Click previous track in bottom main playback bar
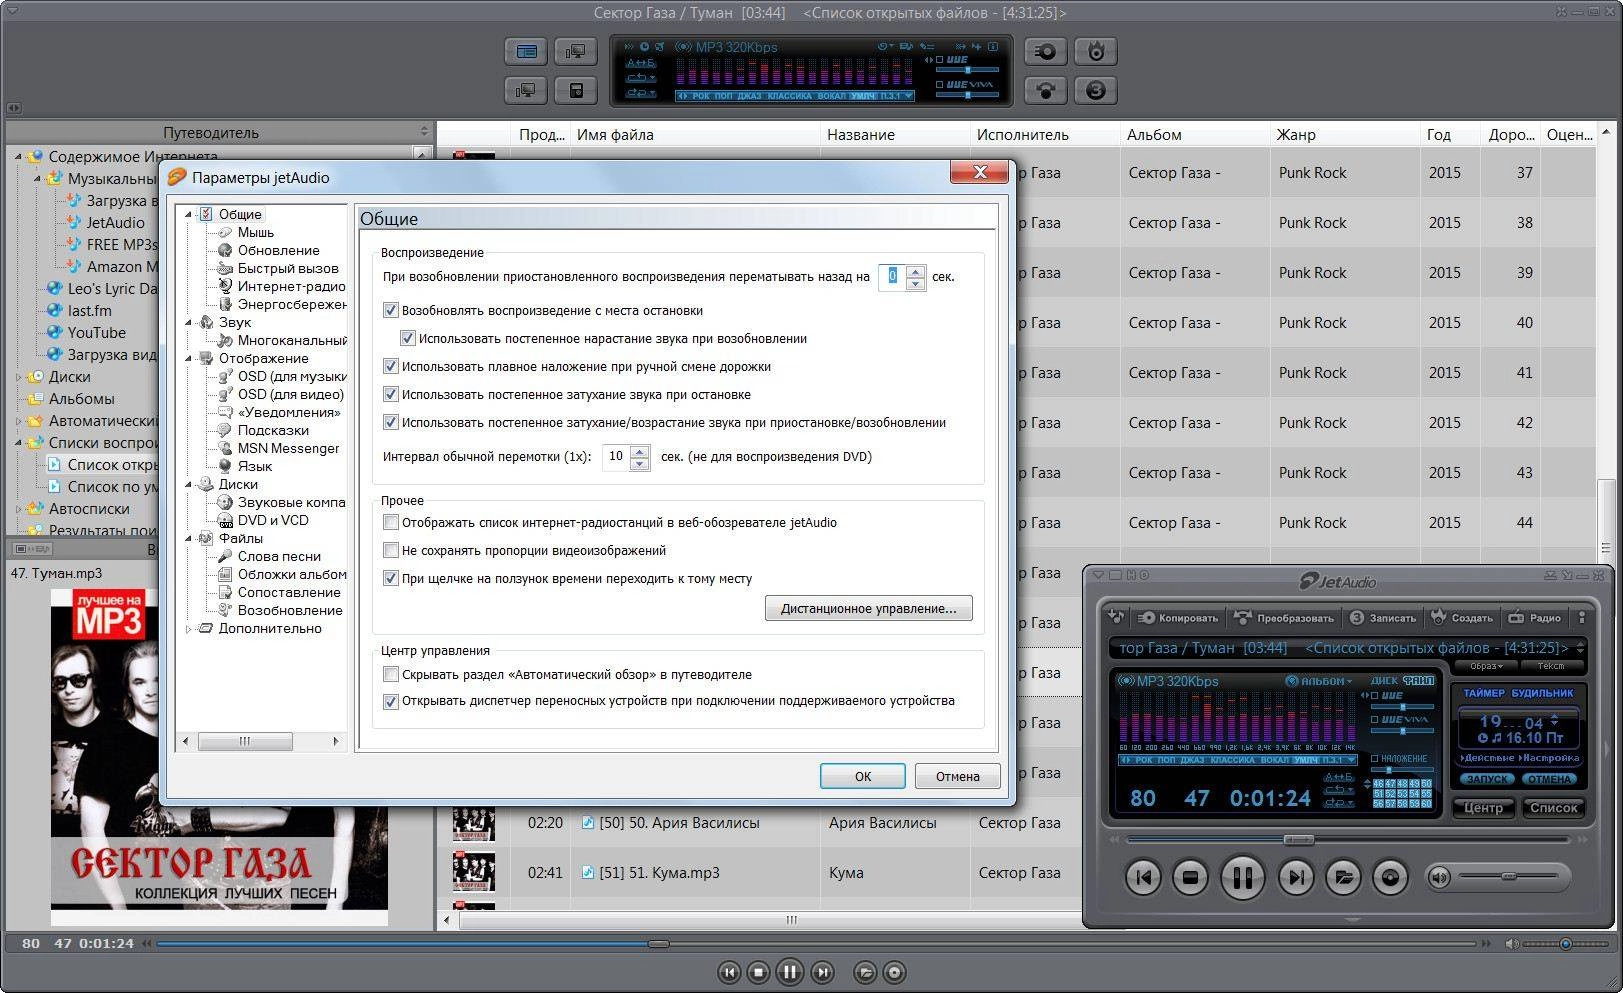The width and height of the screenshot is (1623, 993). coord(729,972)
